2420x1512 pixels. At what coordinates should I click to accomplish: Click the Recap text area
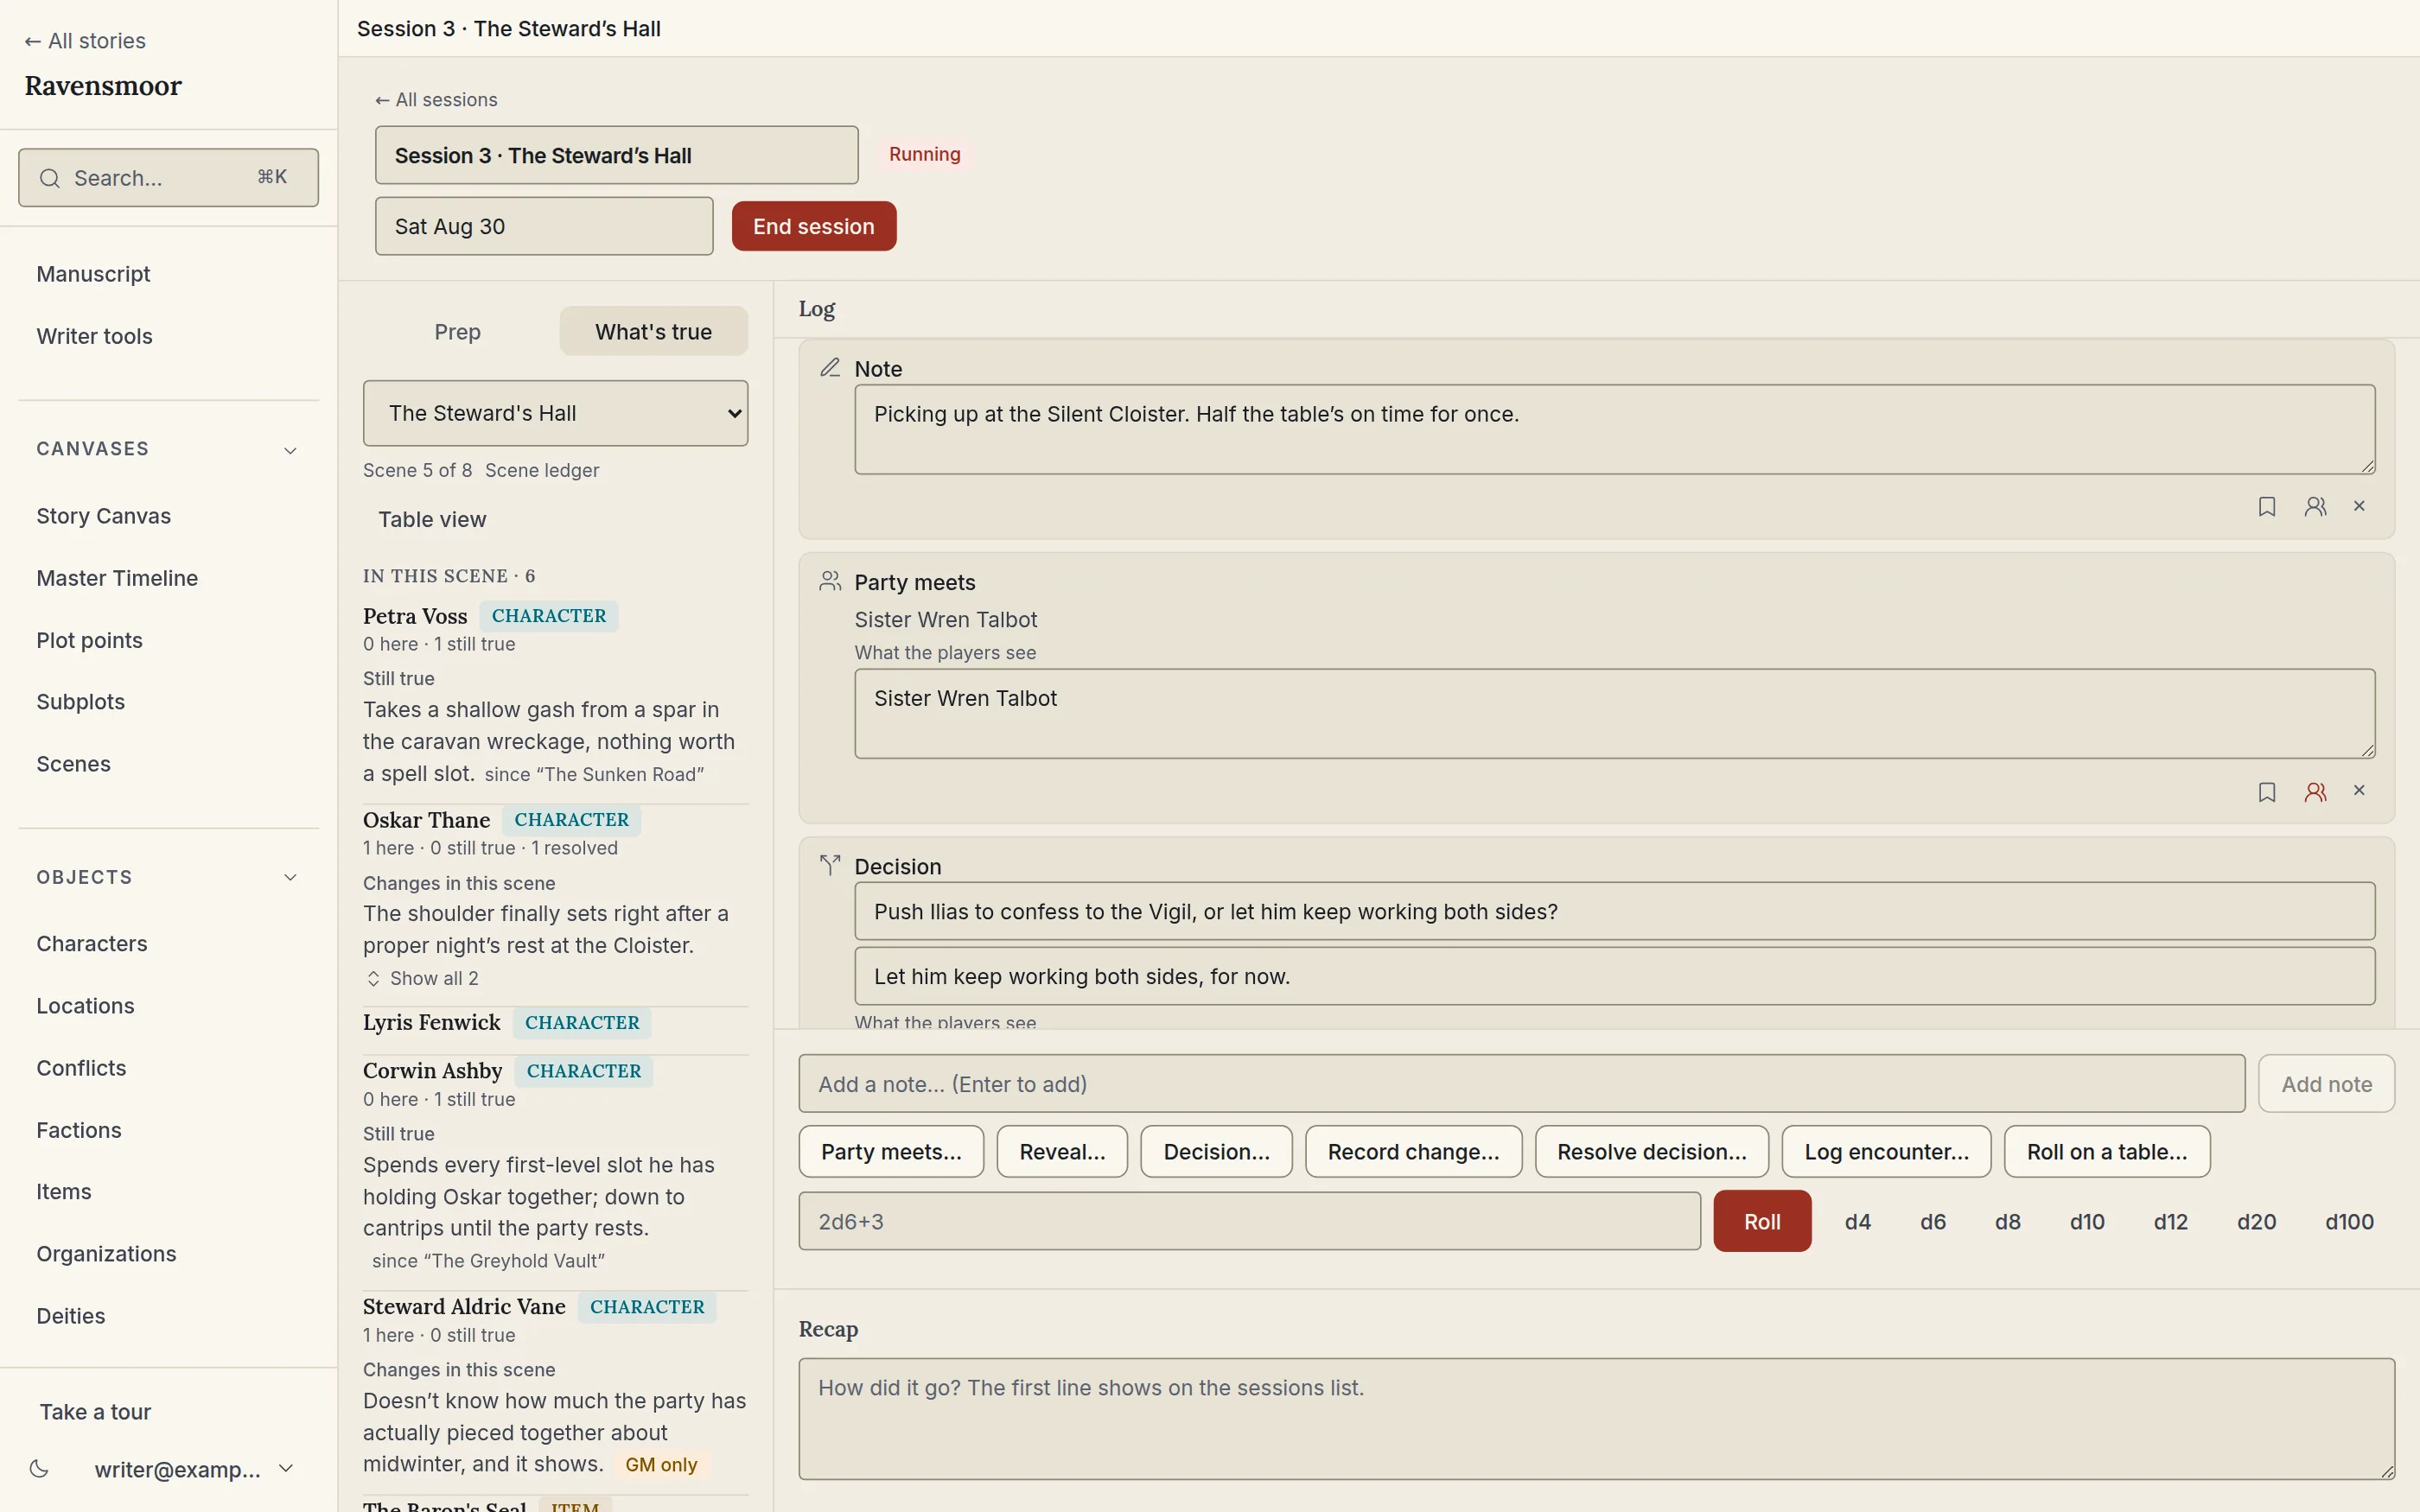(1596, 1418)
